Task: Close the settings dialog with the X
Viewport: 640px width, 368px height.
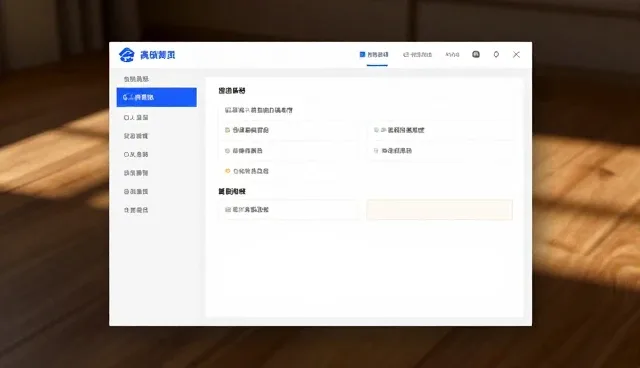Action: pyautogui.click(x=516, y=54)
